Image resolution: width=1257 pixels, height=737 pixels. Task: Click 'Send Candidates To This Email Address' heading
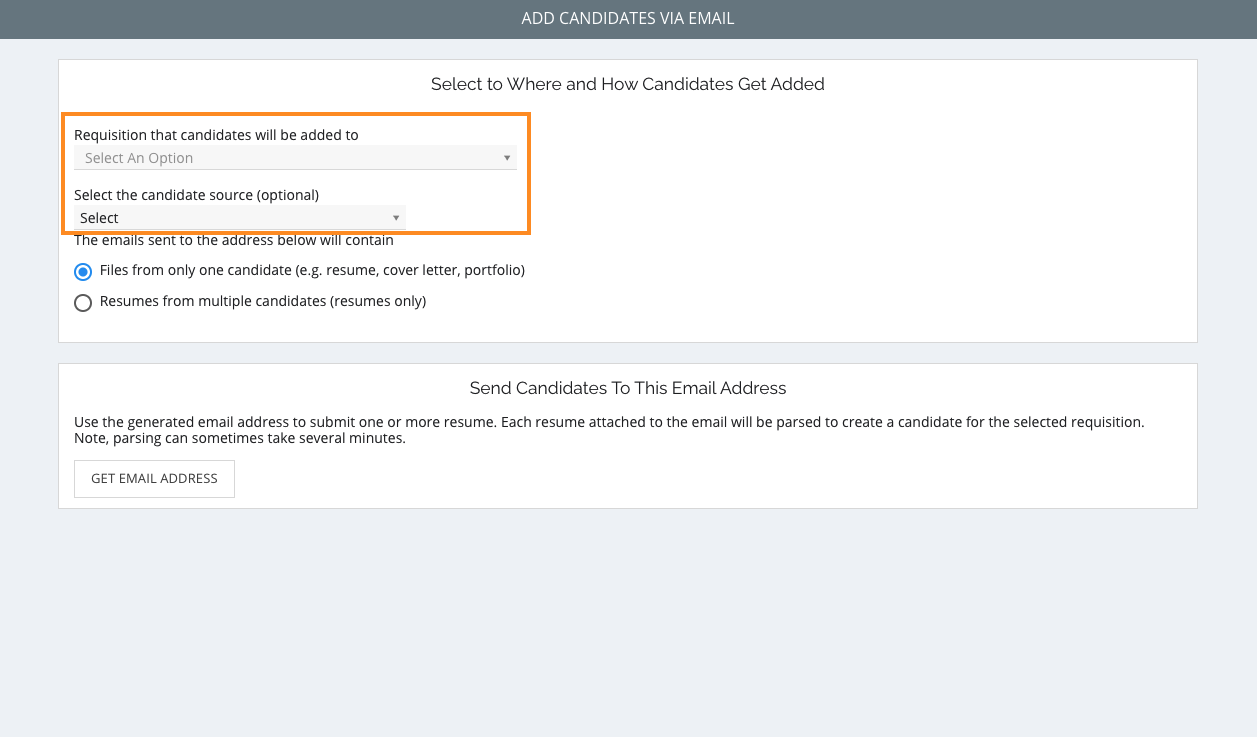[628, 388]
